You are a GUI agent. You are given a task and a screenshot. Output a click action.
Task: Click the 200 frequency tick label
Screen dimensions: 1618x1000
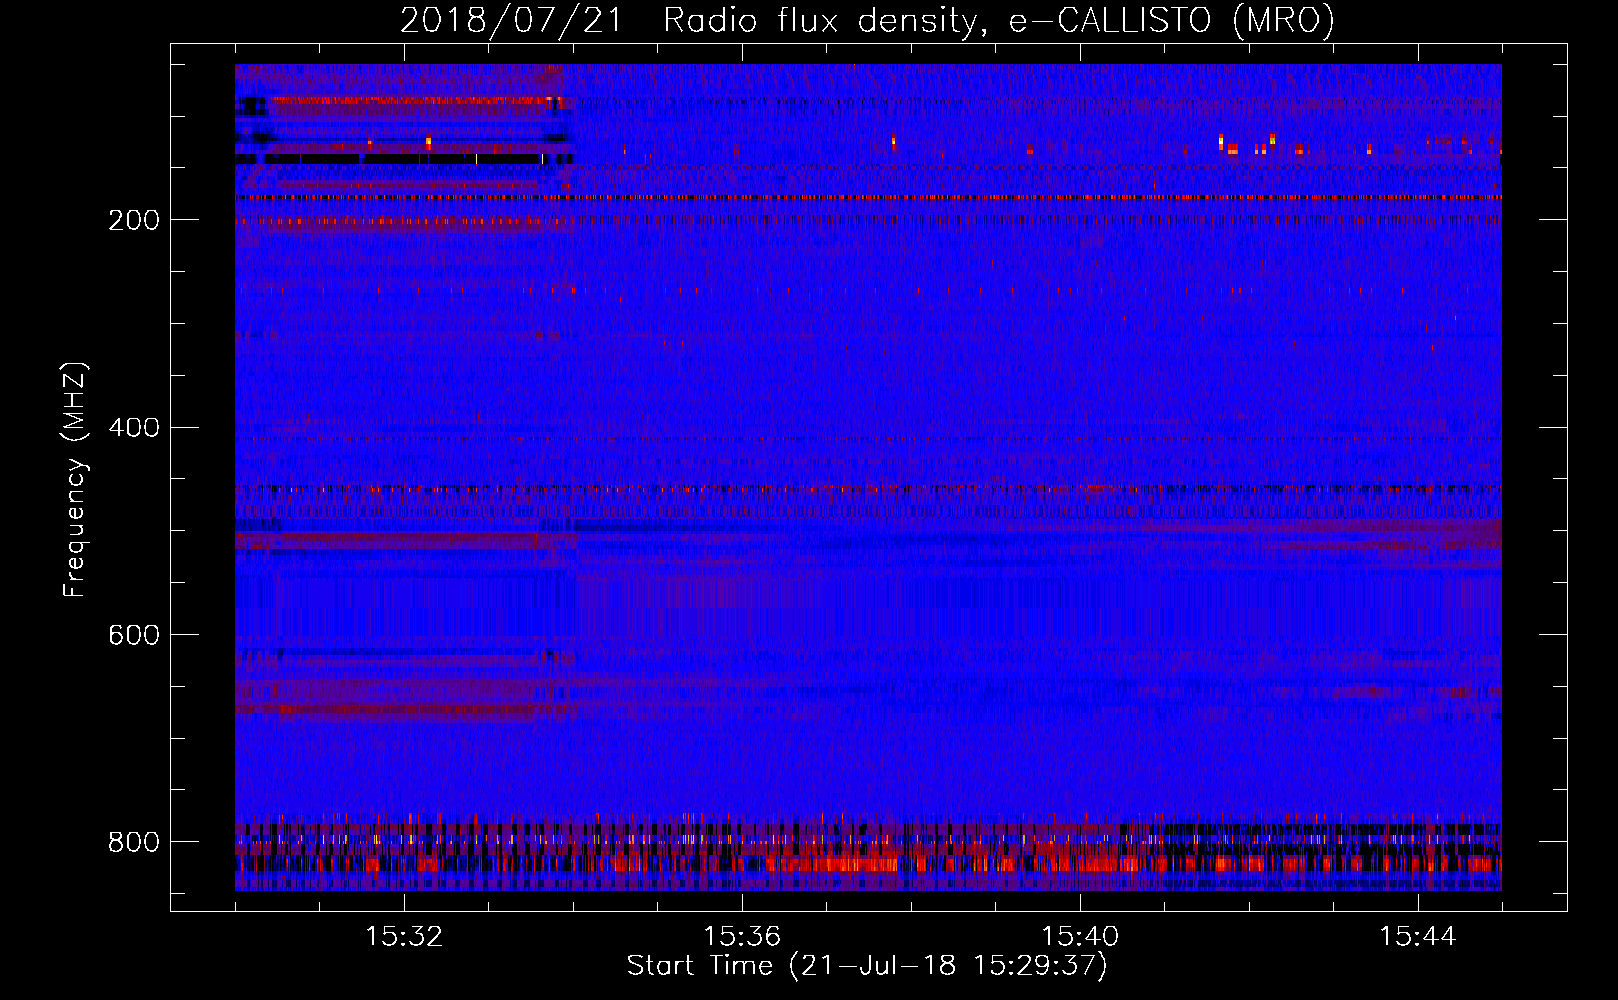pyautogui.click(x=133, y=221)
